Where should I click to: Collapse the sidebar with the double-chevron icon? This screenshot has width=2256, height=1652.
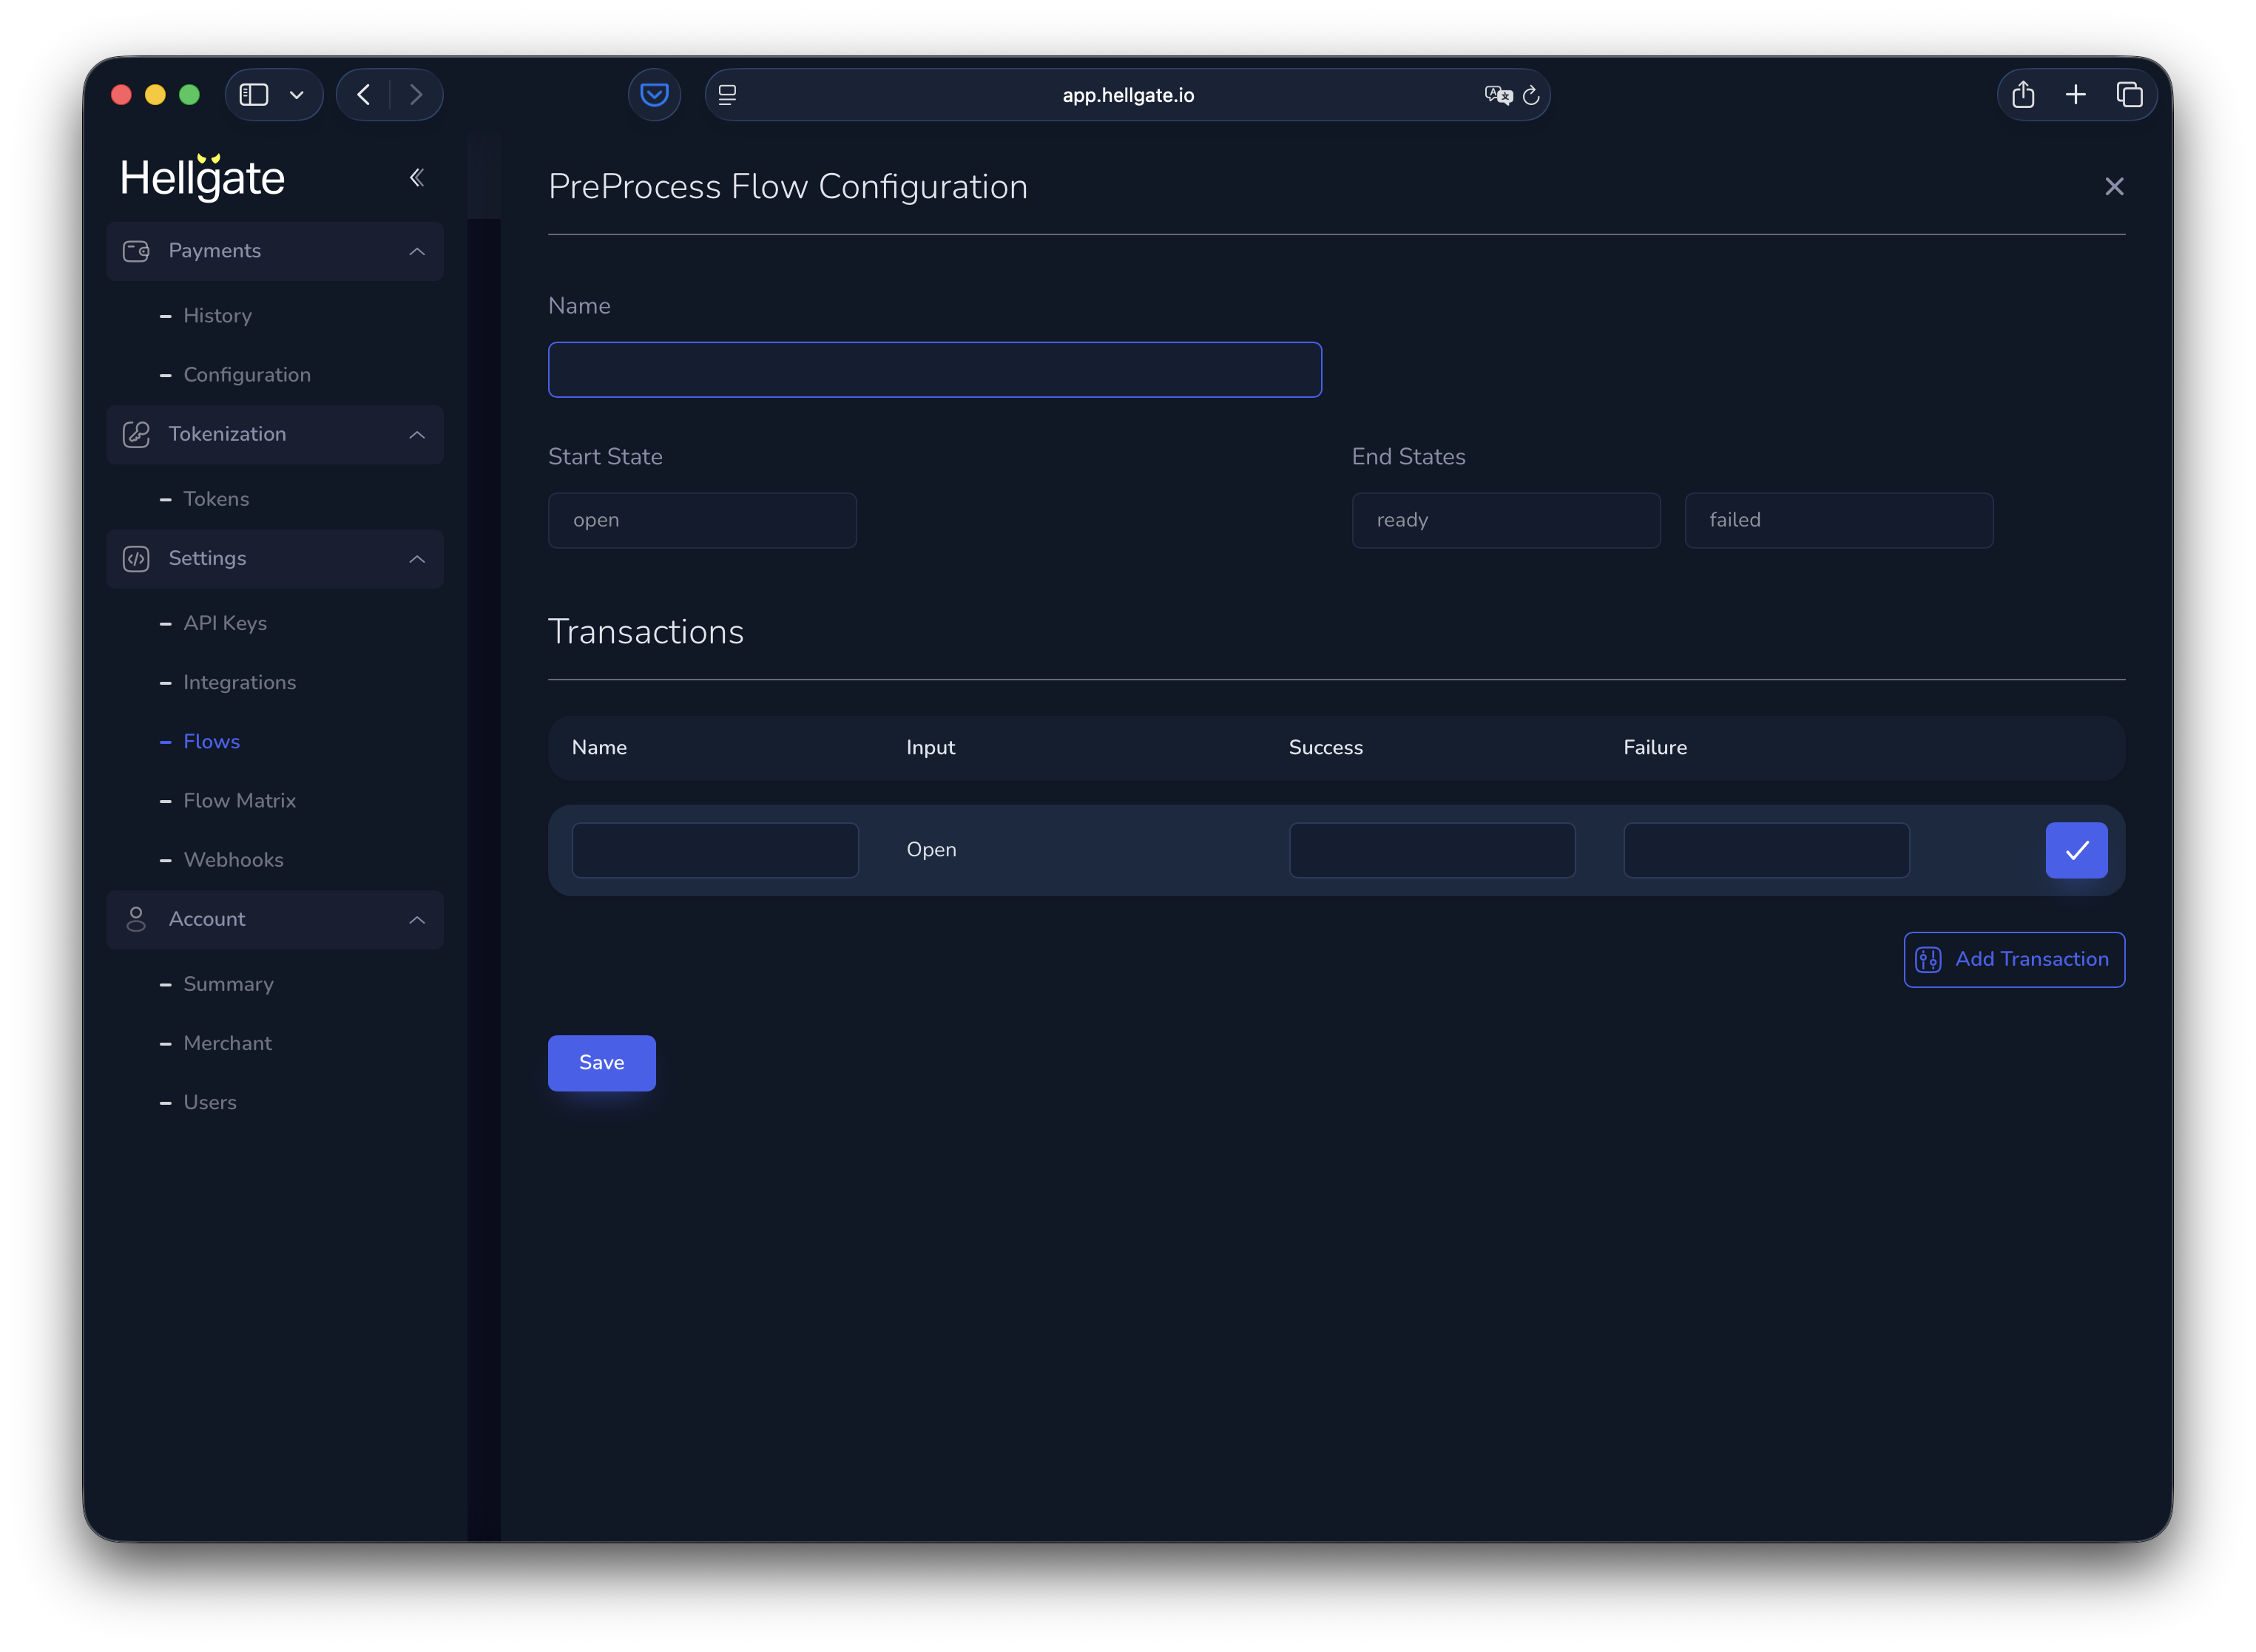[x=417, y=176]
